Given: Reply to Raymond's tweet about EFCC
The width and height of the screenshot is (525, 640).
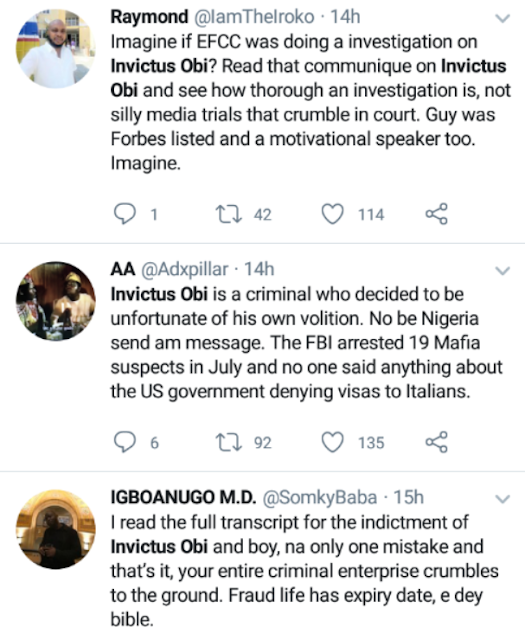Looking at the screenshot, I should (x=125, y=214).
